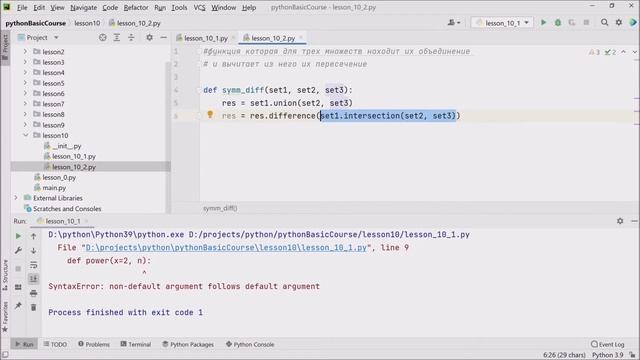Click warnings count inspection indicator
The image size is (640, 360).
[595, 52]
